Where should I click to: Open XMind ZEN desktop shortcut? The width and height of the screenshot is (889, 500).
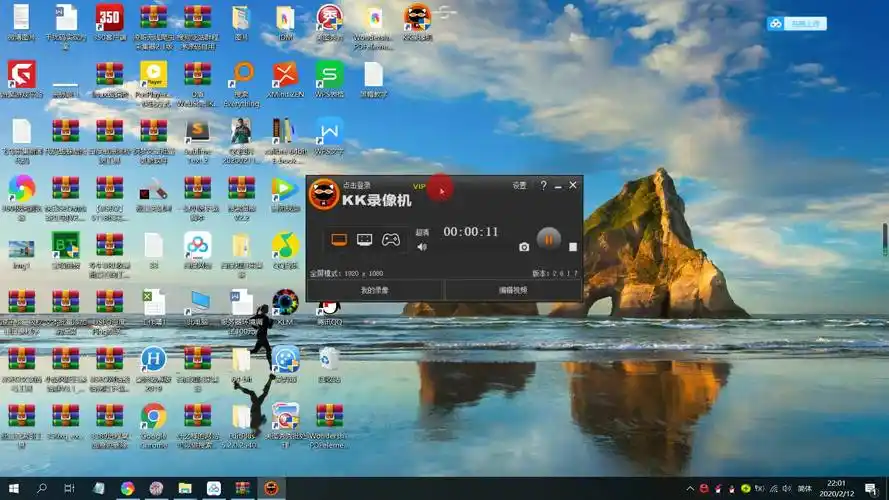tap(285, 75)
